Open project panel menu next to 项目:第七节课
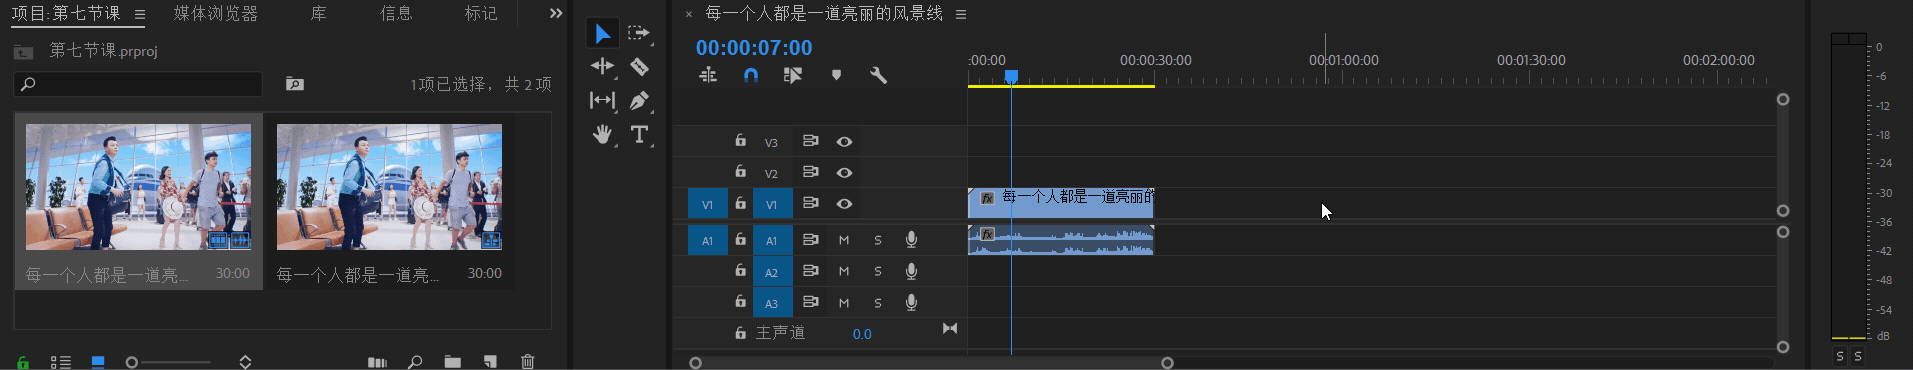 click(140, 14)
